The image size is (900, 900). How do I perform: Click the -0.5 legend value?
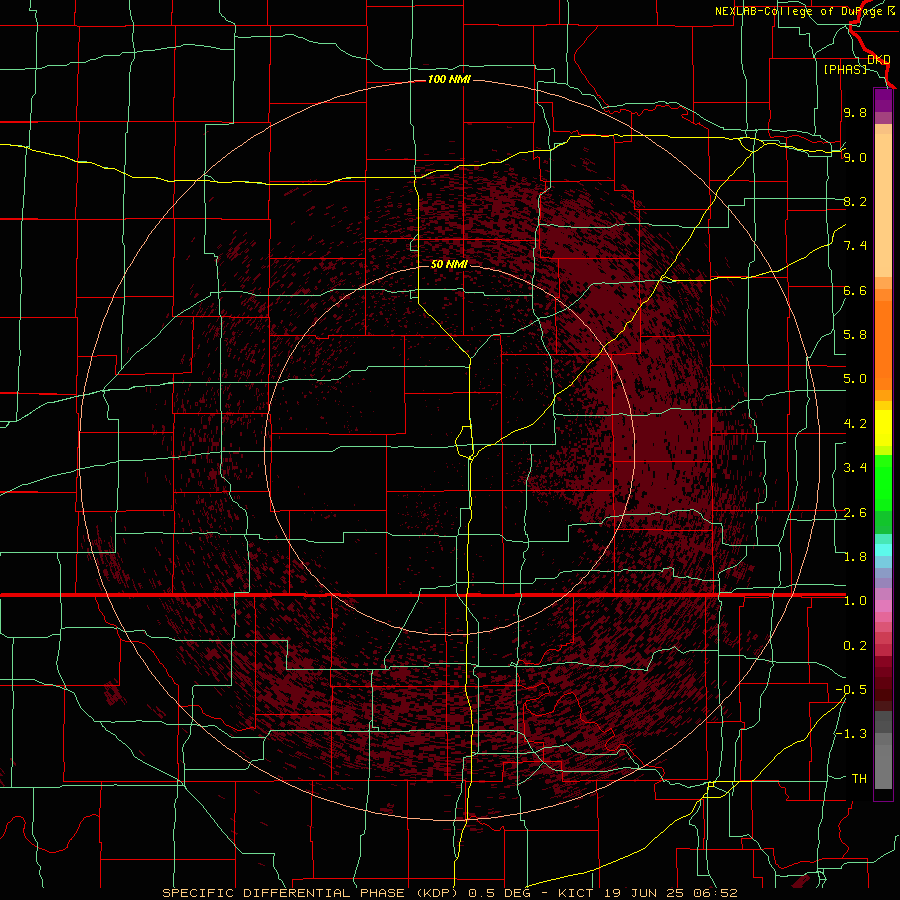coord(851,690)
